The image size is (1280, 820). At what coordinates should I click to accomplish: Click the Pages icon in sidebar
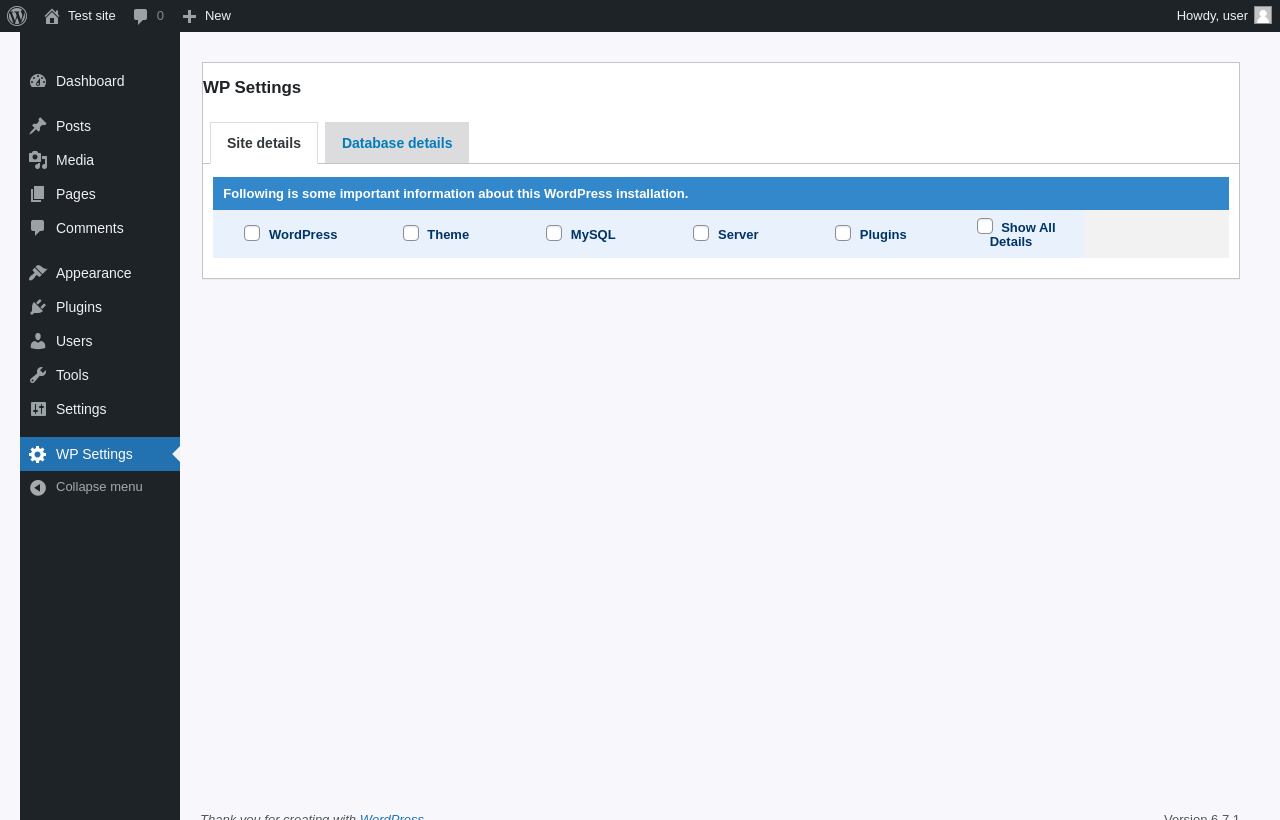pos(38,194)
